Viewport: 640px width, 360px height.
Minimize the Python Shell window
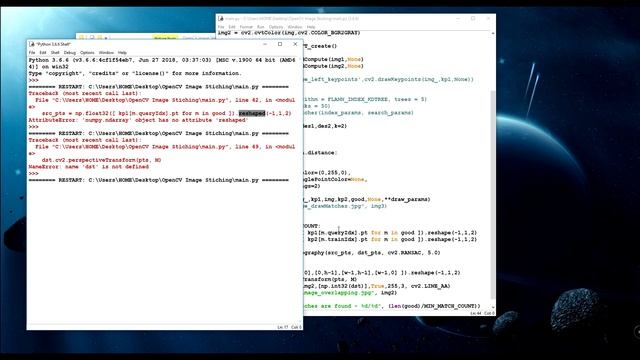coord(265,44)
